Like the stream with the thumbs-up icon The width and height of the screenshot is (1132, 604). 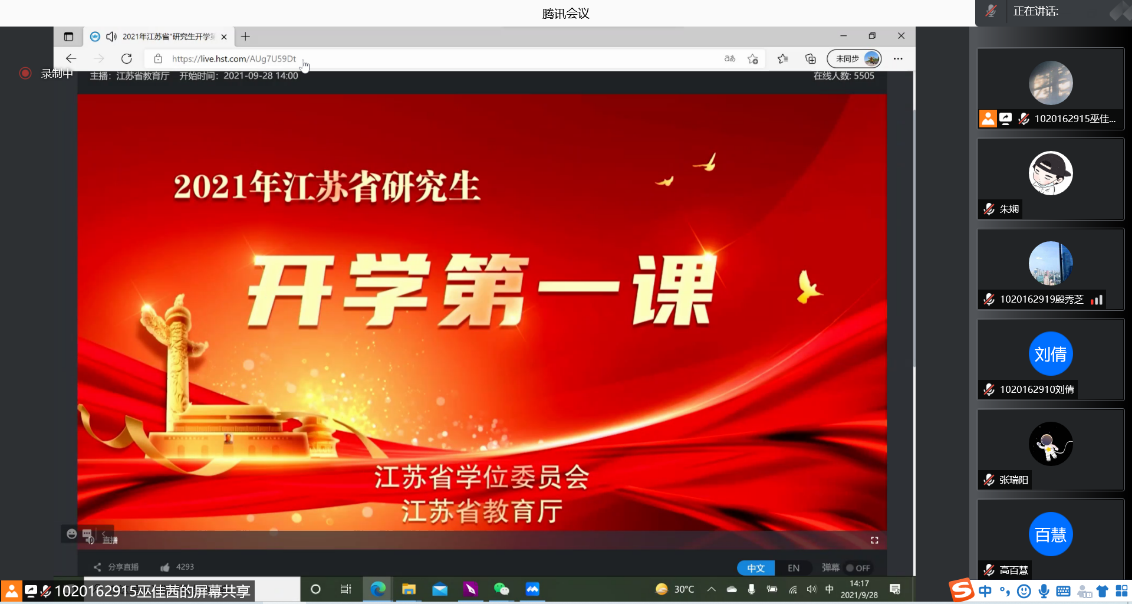click(x=165, y=567)
